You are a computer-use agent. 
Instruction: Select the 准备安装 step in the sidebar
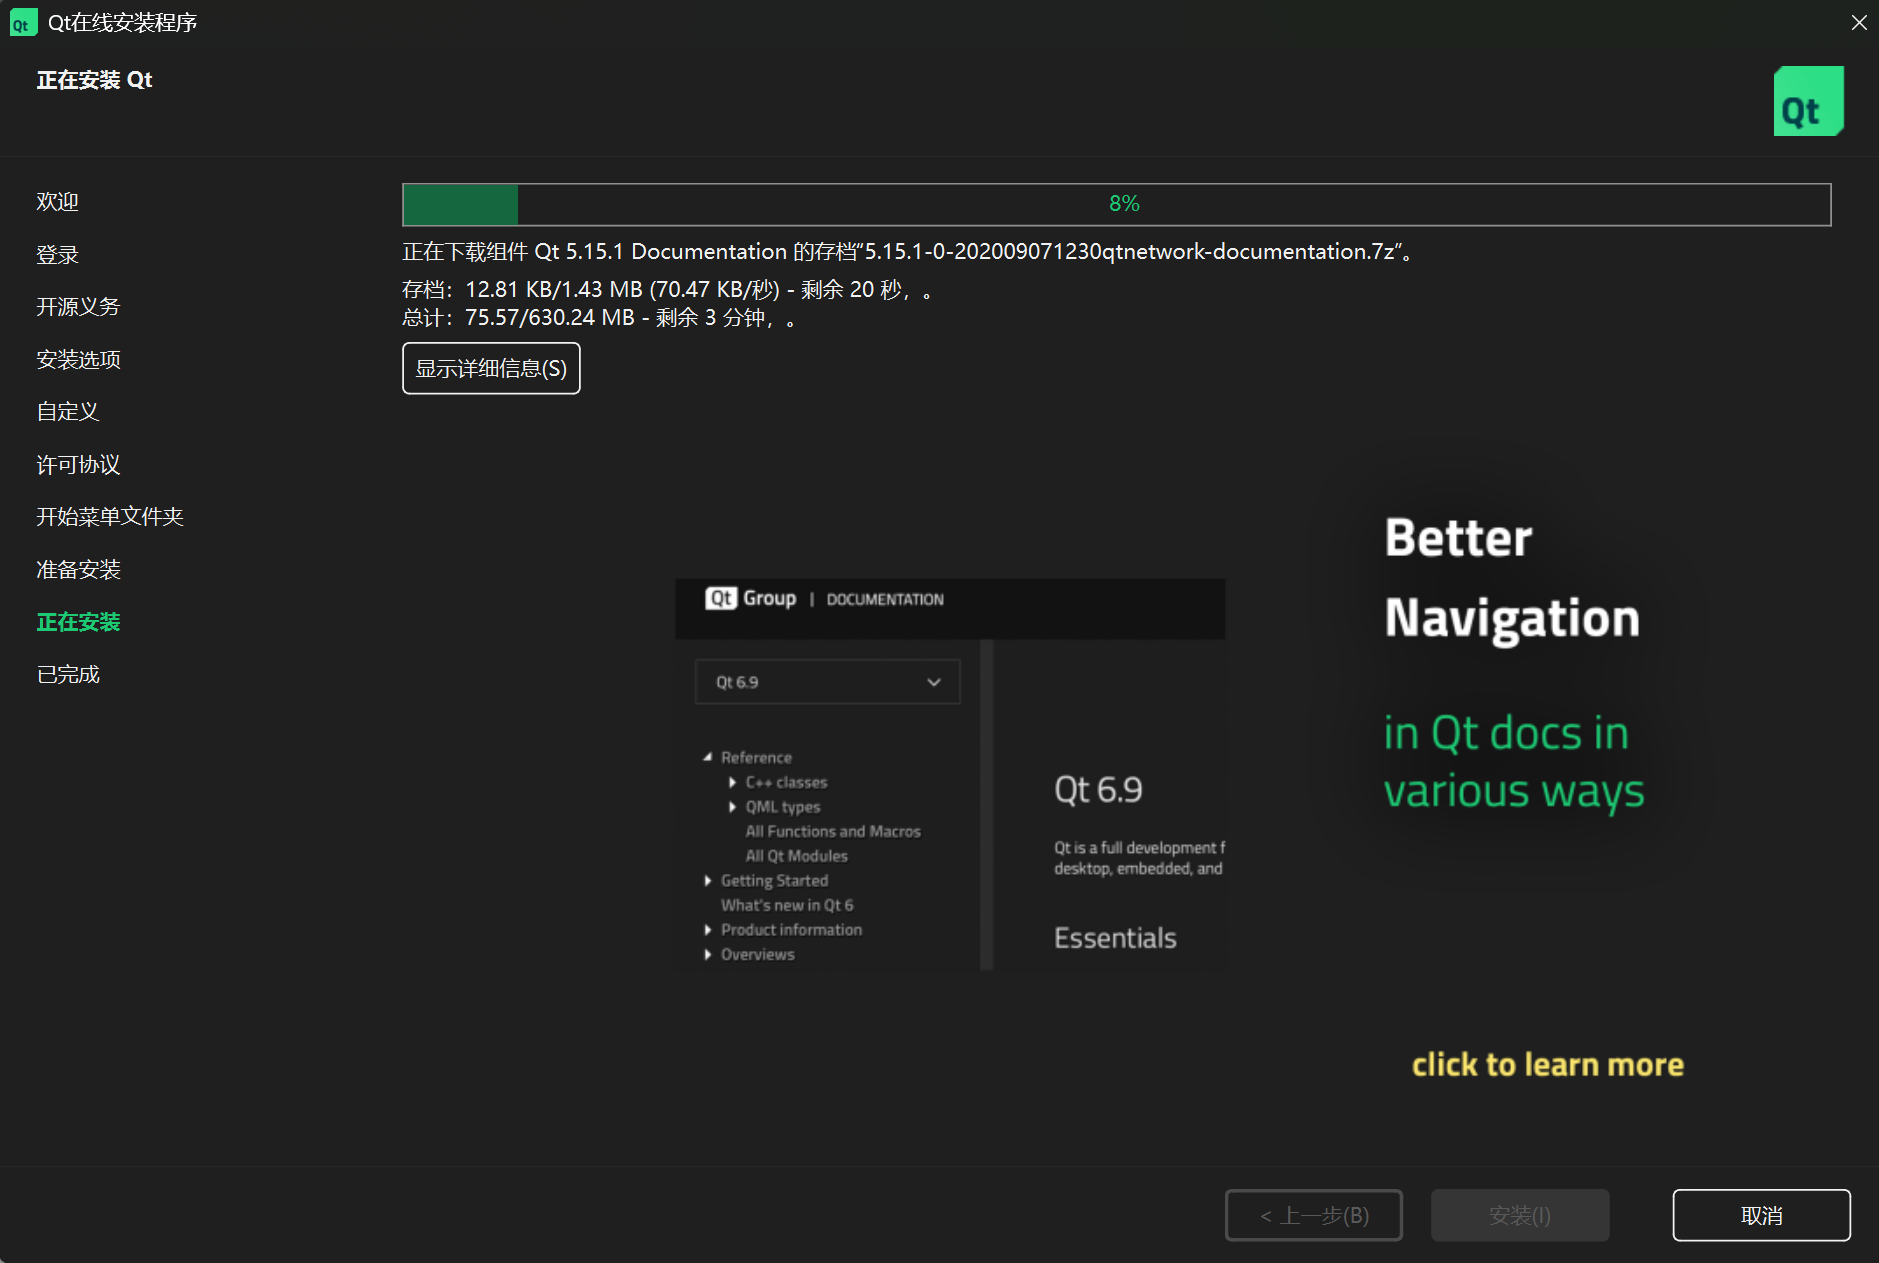coord(78,569)
